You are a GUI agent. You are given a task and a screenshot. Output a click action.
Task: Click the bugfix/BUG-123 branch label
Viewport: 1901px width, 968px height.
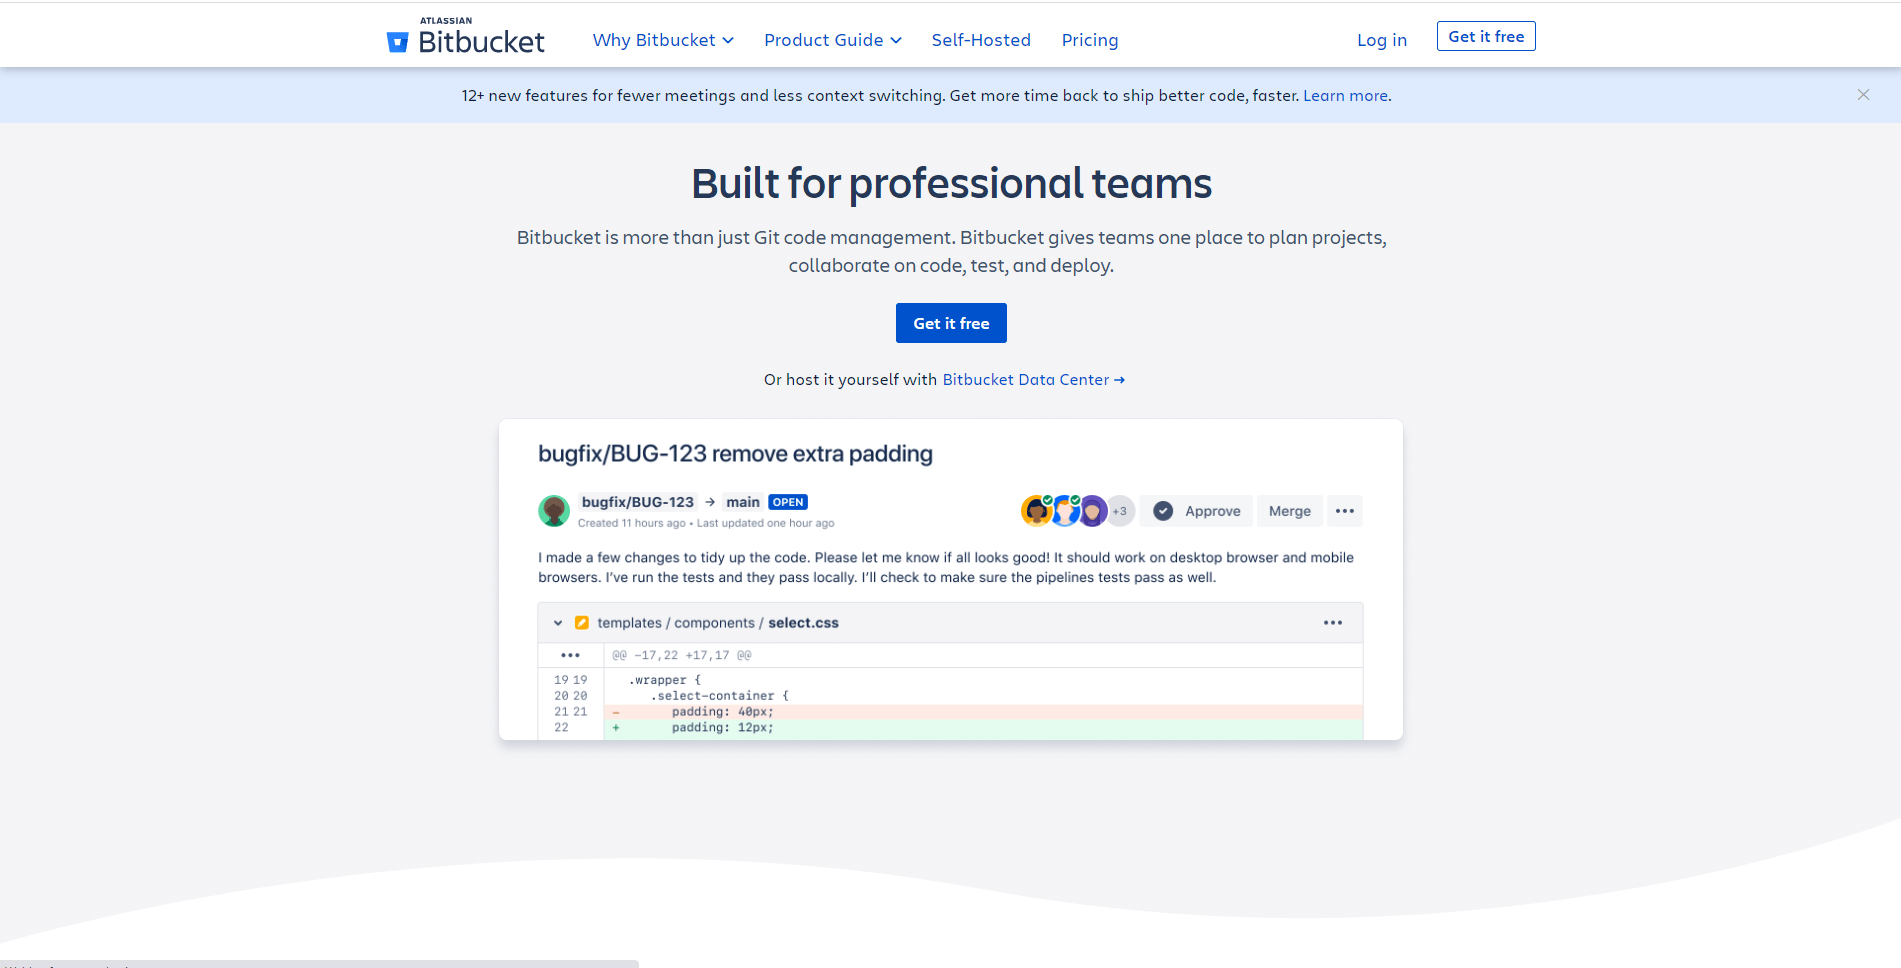(638, 502)
